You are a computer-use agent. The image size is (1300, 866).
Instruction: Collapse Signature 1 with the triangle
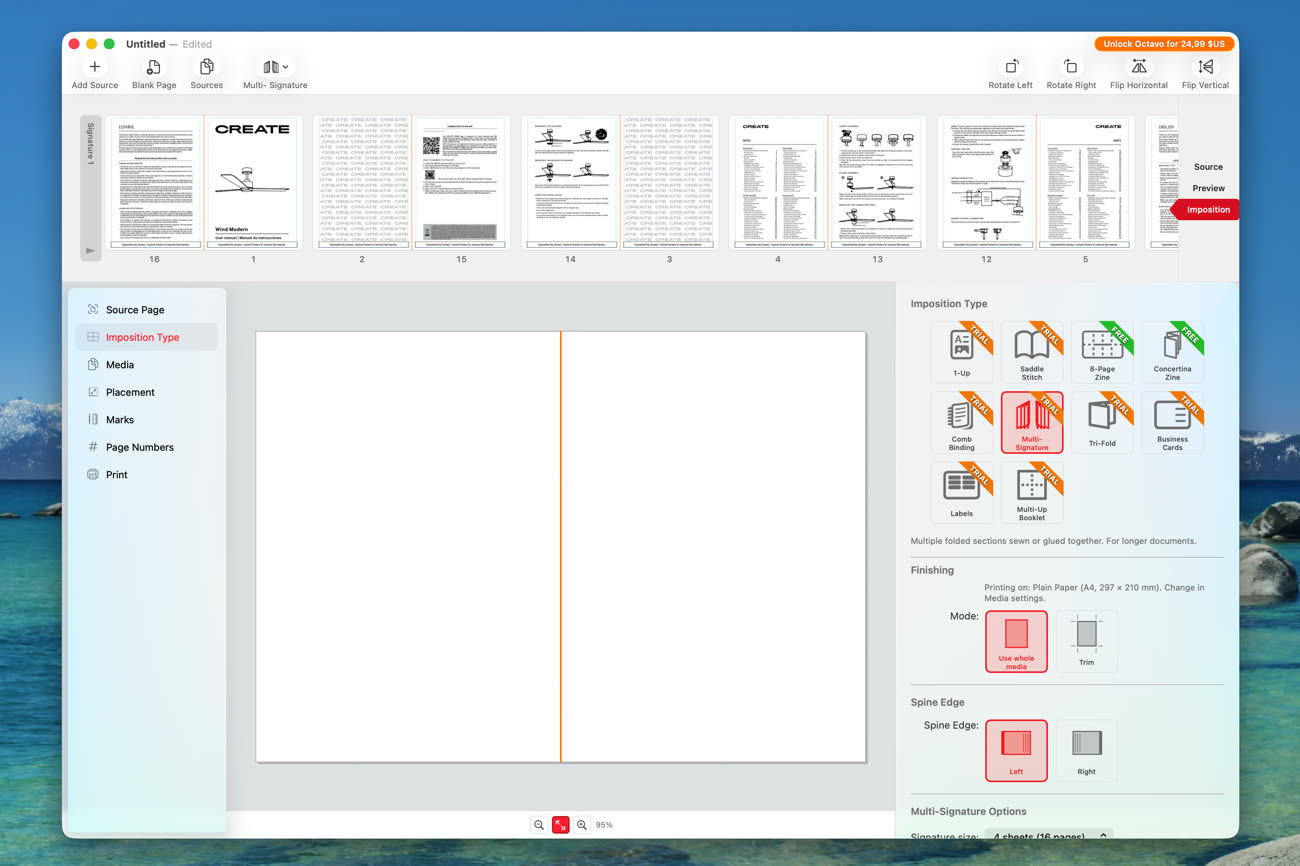90,251
